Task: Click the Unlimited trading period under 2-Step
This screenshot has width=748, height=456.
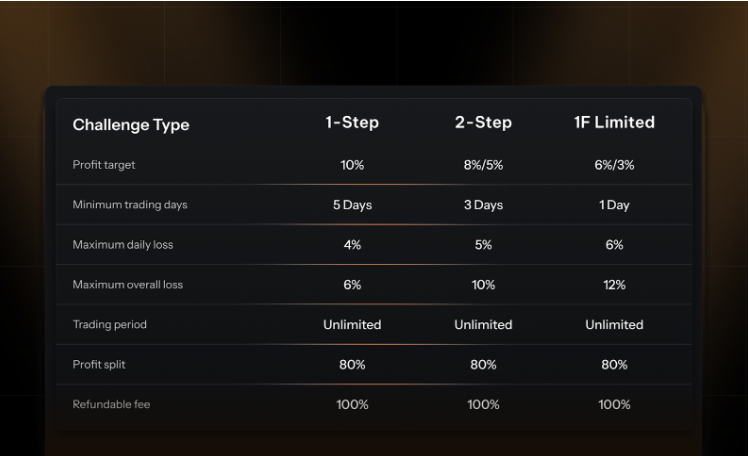Action: (x=483, y=325)
